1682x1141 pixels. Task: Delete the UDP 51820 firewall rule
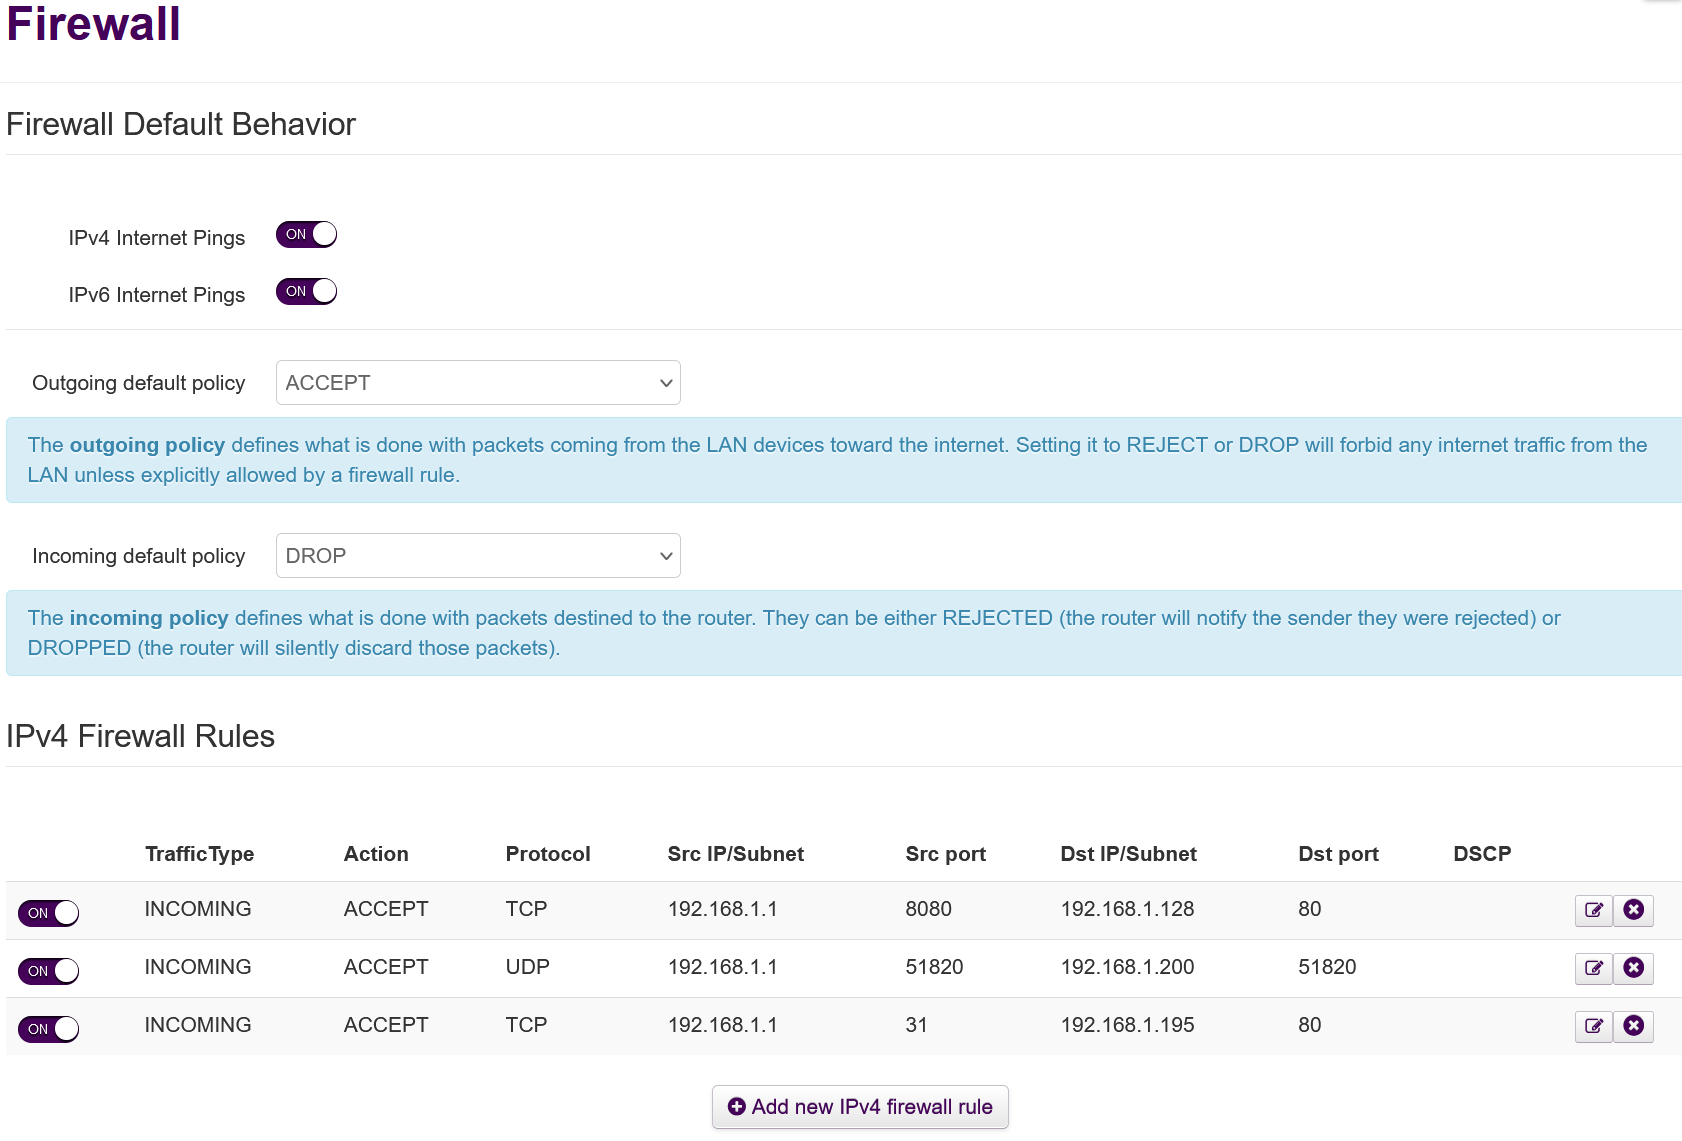tap(1634, 968)
